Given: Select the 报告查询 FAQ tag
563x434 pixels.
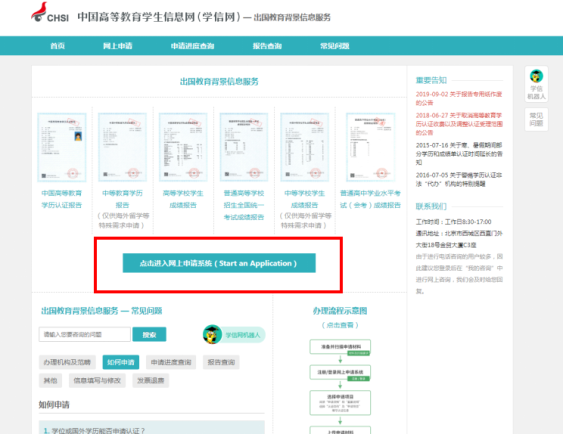Looking at the screenshot, I should tap(221, 362).
